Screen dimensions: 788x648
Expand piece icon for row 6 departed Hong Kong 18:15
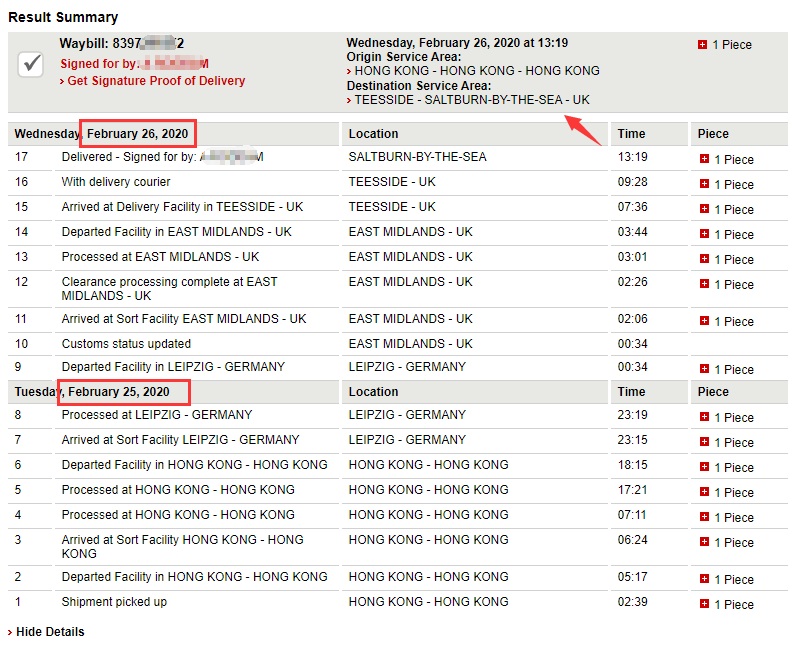[704, 467]
